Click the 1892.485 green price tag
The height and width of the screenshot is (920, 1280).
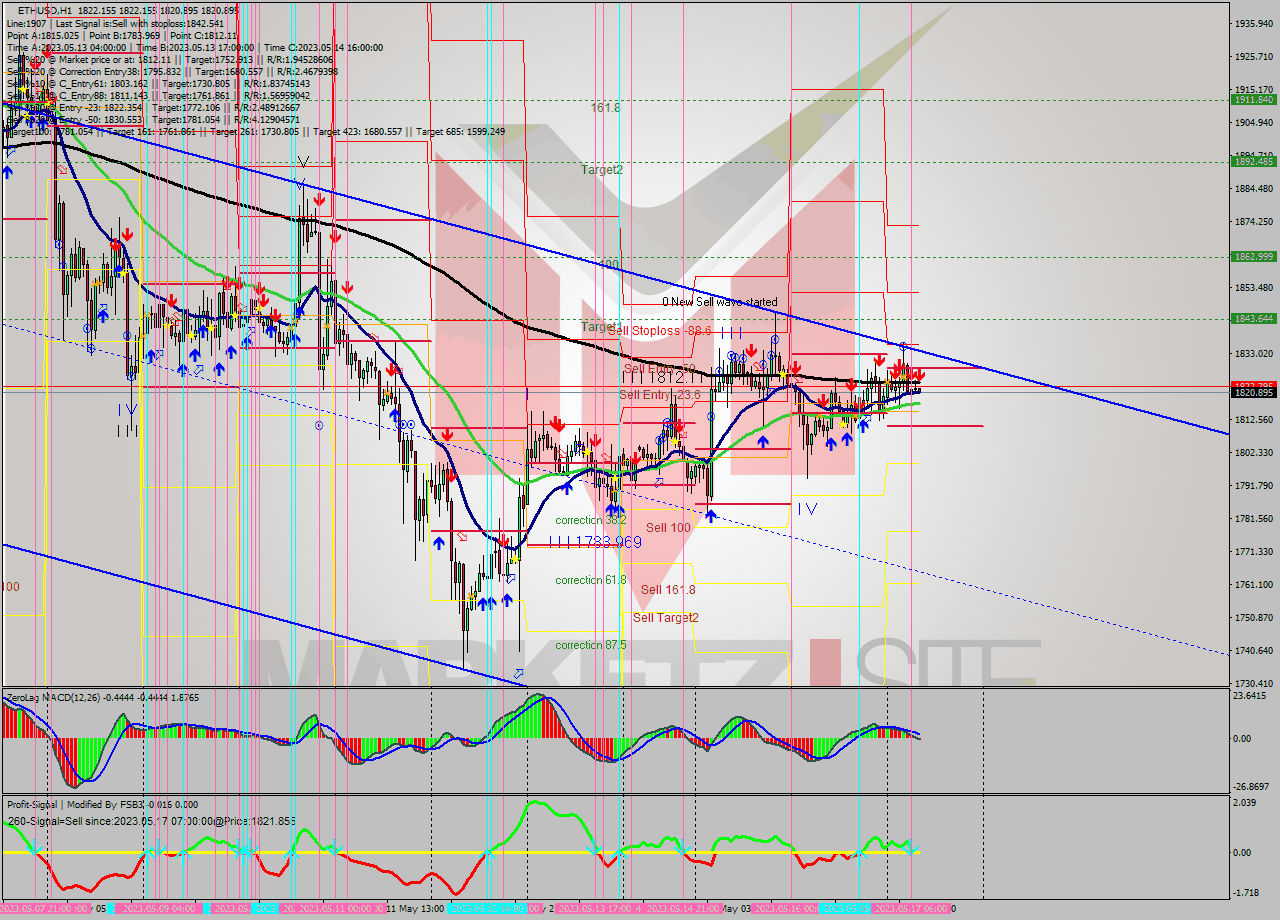[1253, 161]
